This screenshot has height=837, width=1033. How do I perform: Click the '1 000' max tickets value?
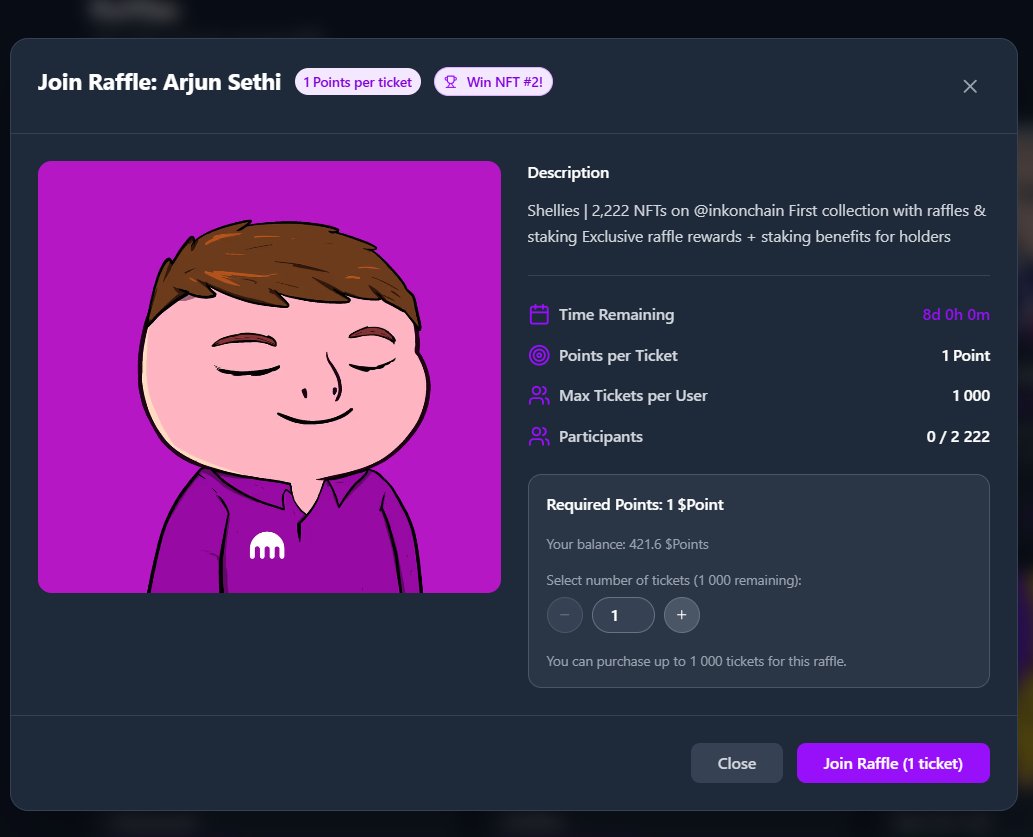pyautogui.click(x=970, y=395)
